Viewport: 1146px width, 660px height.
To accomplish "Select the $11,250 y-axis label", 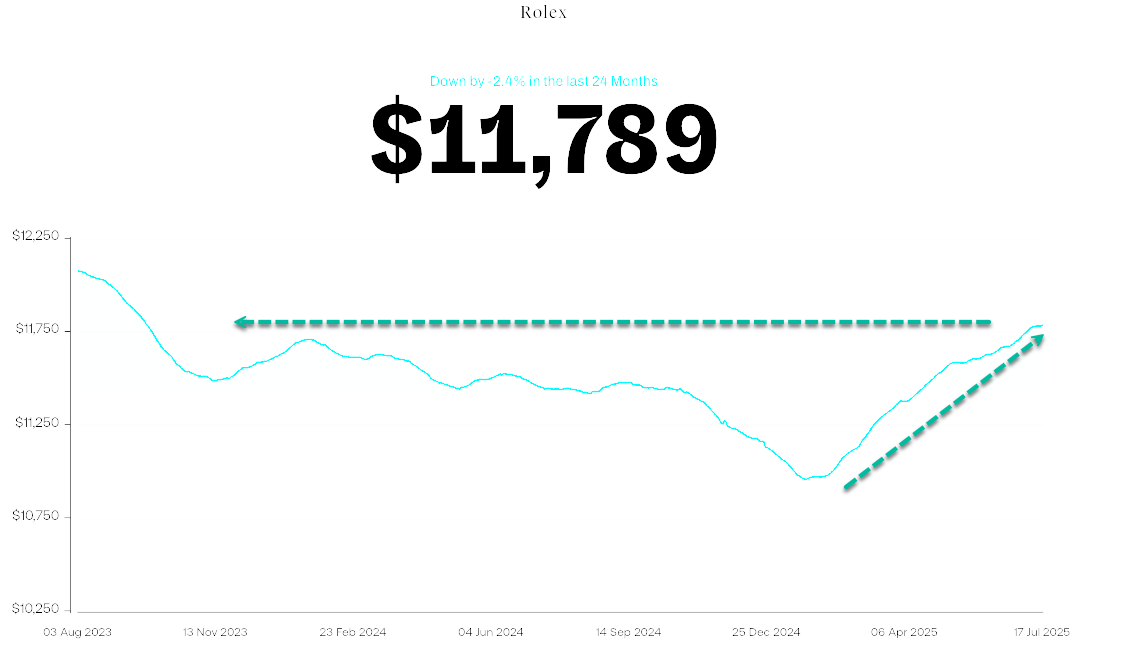I will [x=36, y=423].
